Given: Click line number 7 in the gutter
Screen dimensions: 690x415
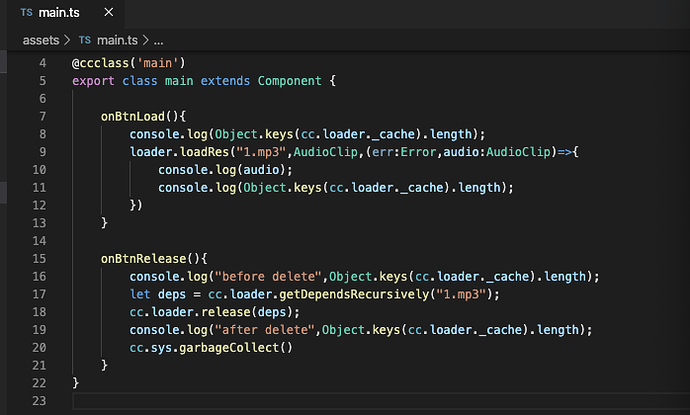Looking at the screenshot, I should 41,116.
